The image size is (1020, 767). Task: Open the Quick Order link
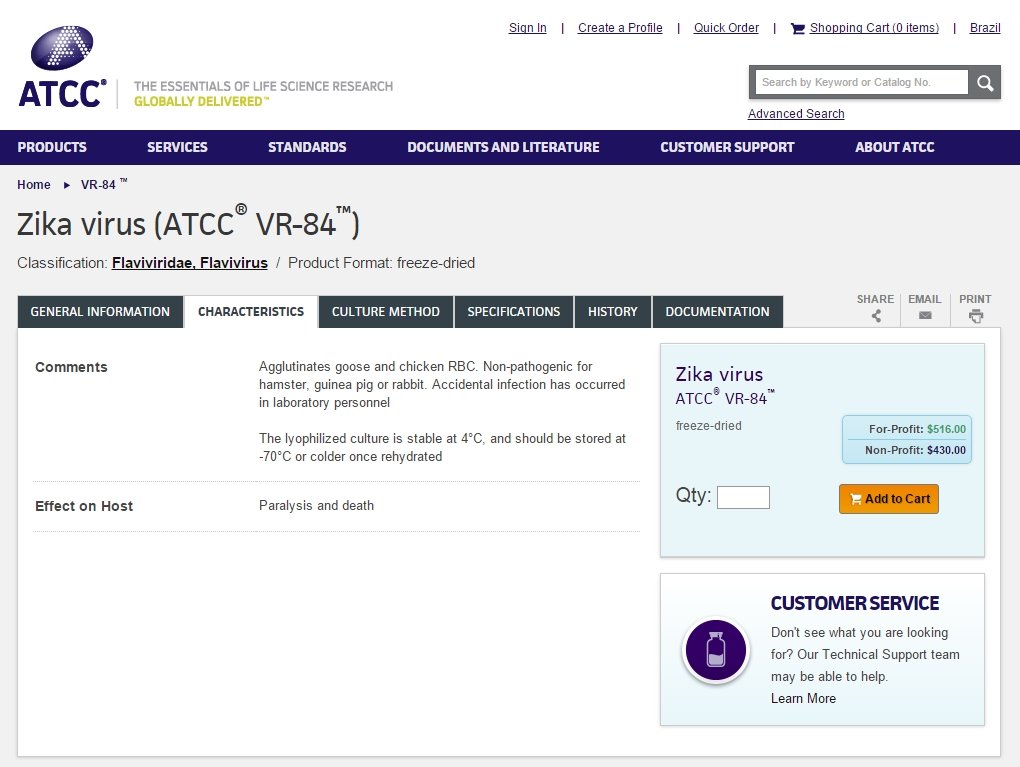point(726,28)
